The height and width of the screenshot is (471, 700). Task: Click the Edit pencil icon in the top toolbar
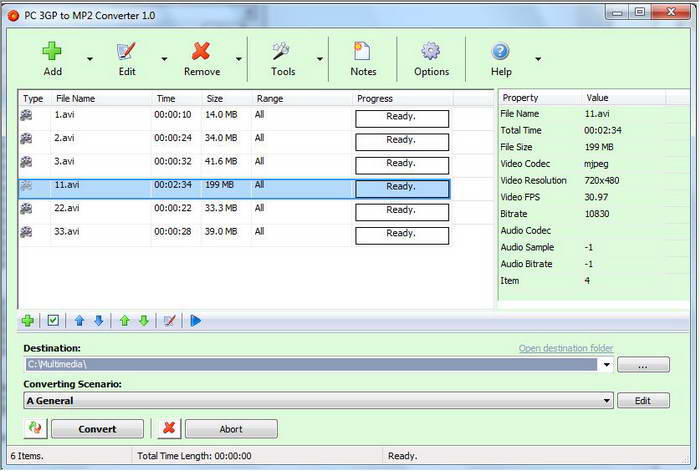click(x=126, y=51)
